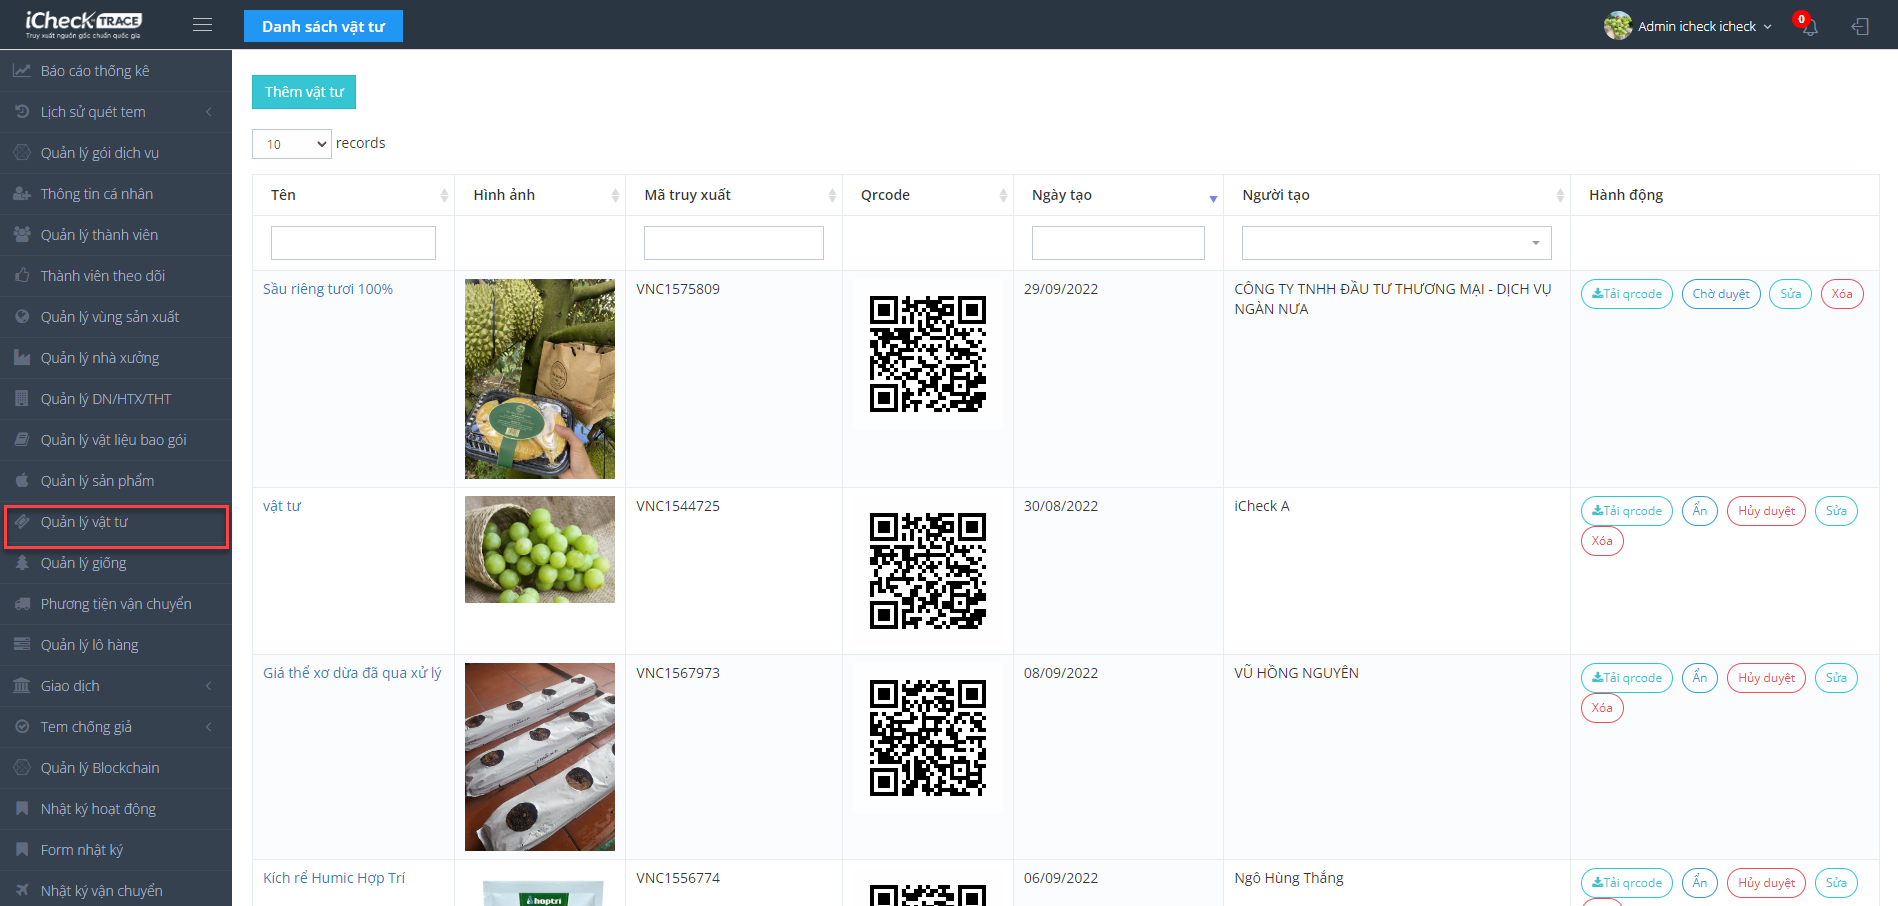Toggle the hamburger sidebar menu icon
This screenshot has width=1898, height=906.
[202, 25]
